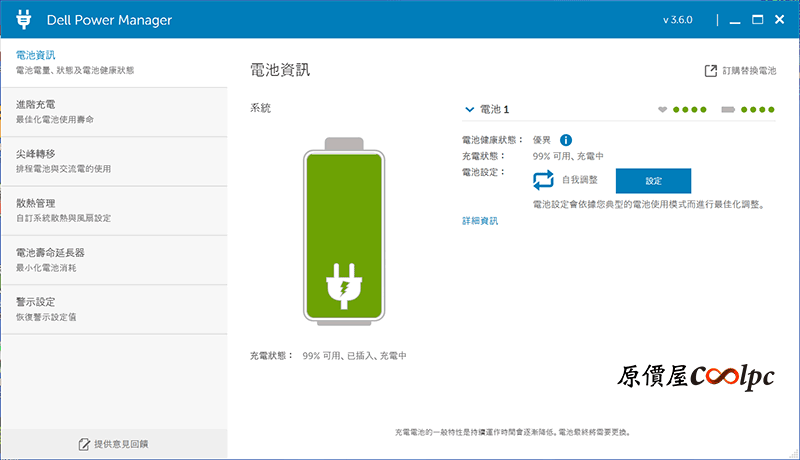Open the 電池資訊 section in sidebar
Viewport: 800px width, 460px height.
pyautogui.click(x=114, y=63)
